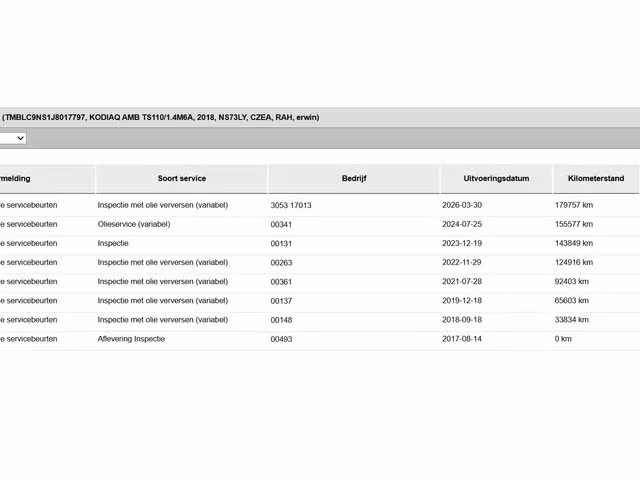Select the Olieservice (variabel) service entry

pos(134,224)
